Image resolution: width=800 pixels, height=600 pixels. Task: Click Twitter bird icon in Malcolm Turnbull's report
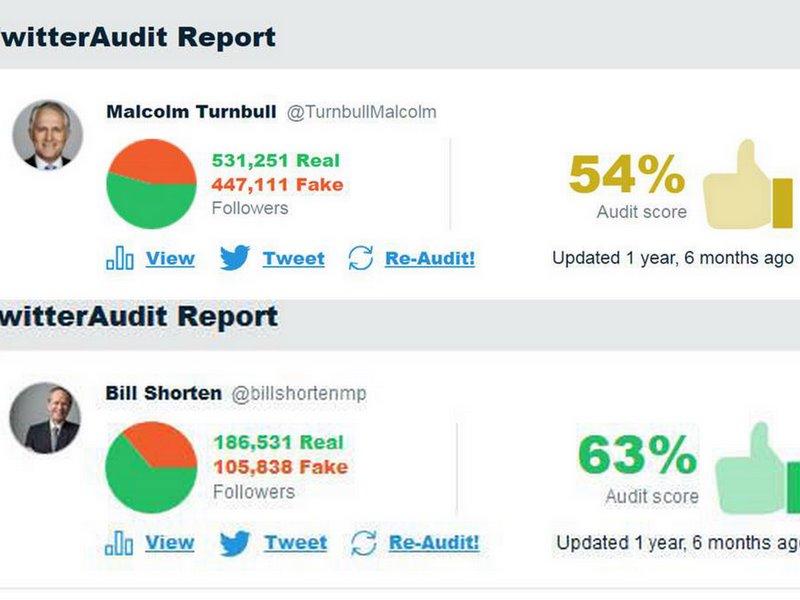234,258
